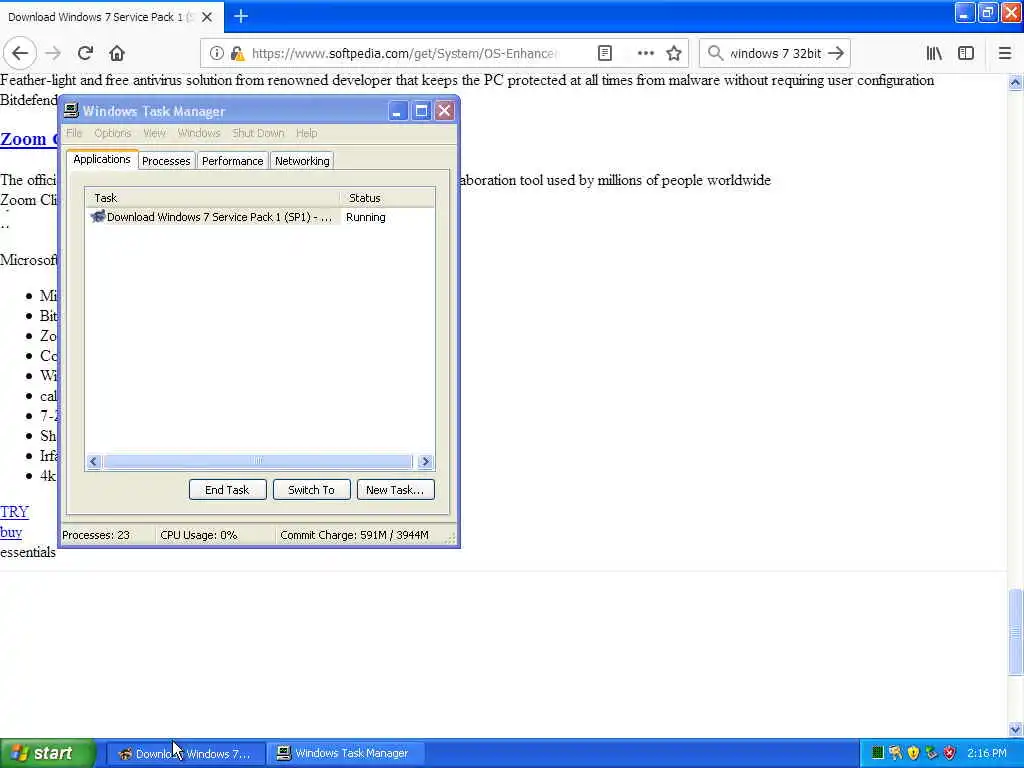Click the task list horizontal scrollbar thumb
The height and width of the screenshot is (768, 1024).
258,462
